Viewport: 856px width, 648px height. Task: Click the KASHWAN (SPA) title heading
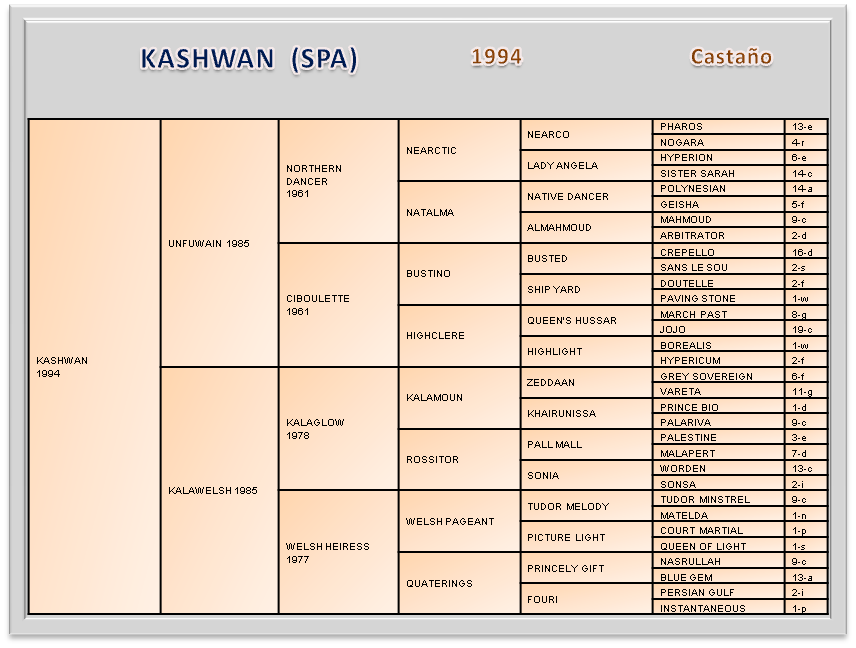click(249, 60)
